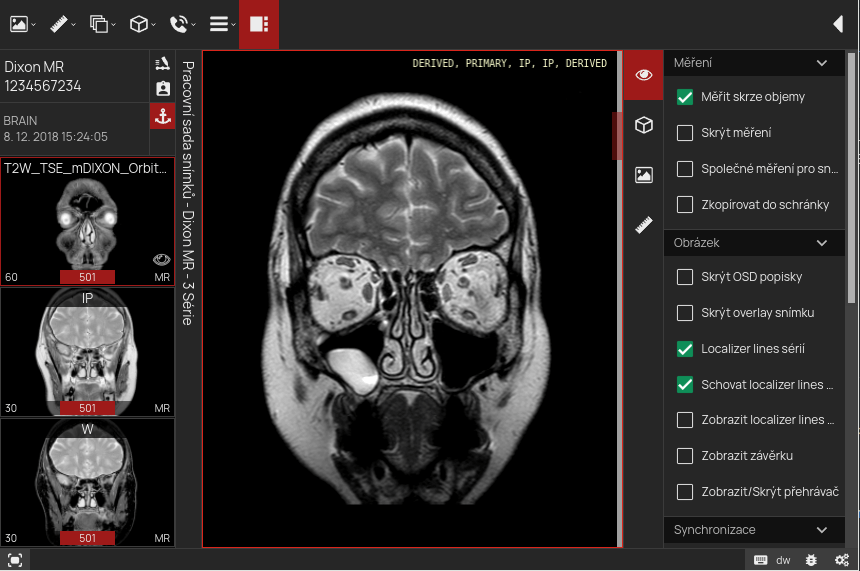Screen dimensions: 860x571
Task: Uncheck Měřit skrze objemy checkbox
Action: [x=685, y=97]
